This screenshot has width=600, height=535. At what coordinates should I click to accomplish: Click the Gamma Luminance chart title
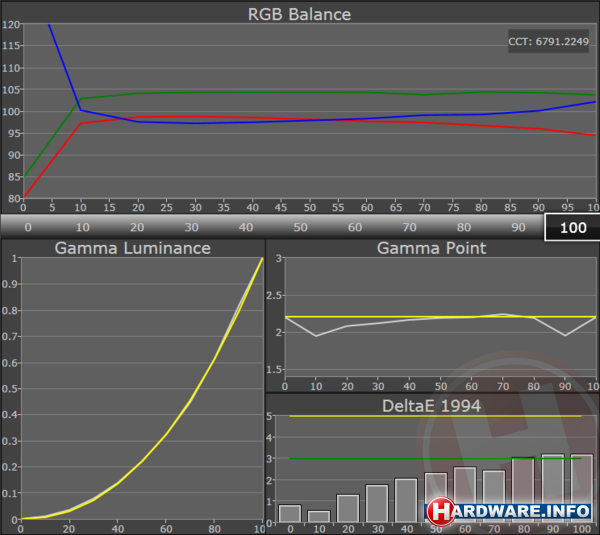coord(132,248)
